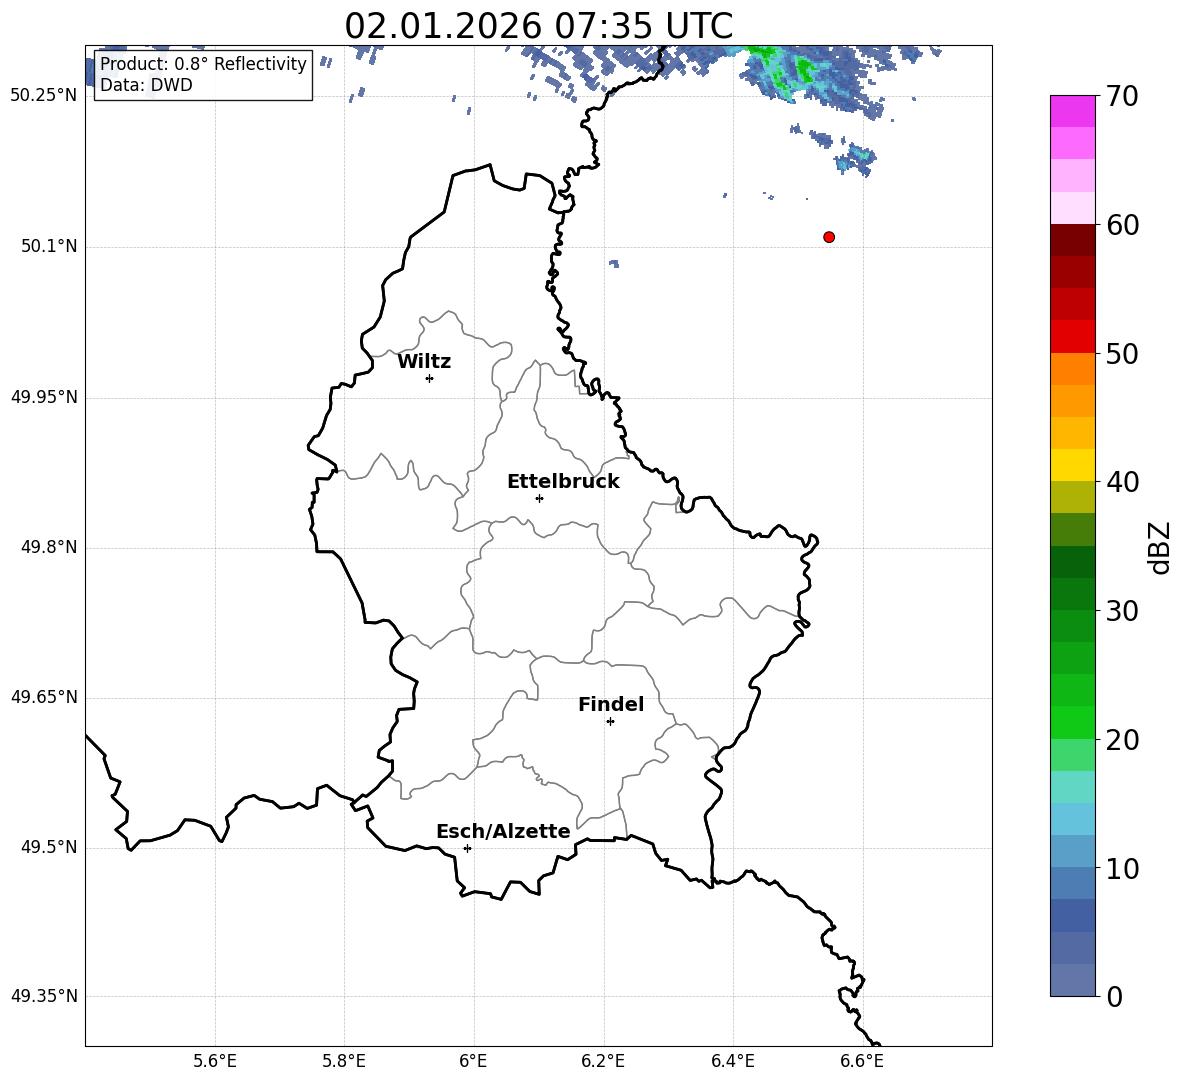1184x1081 pixels.
Task: Click the bright green colorbar swatch above 20
Action: click(x=1073, y=722)
